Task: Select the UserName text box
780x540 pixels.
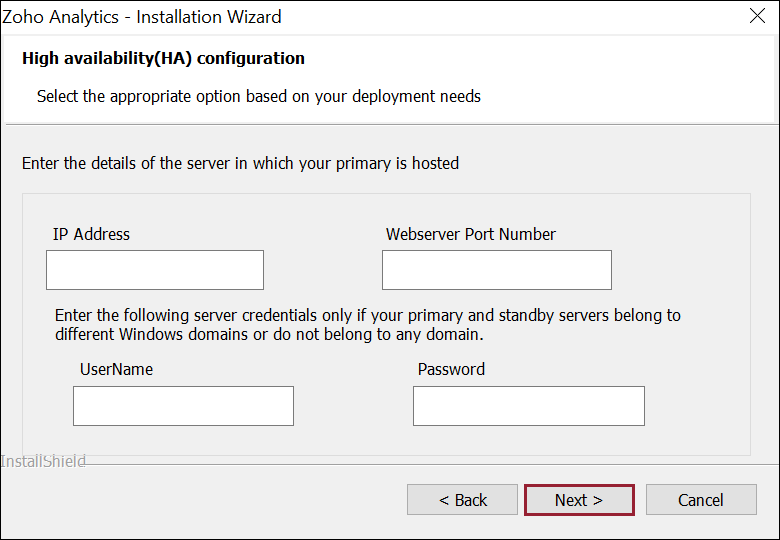Action: [x=183, y=406]
